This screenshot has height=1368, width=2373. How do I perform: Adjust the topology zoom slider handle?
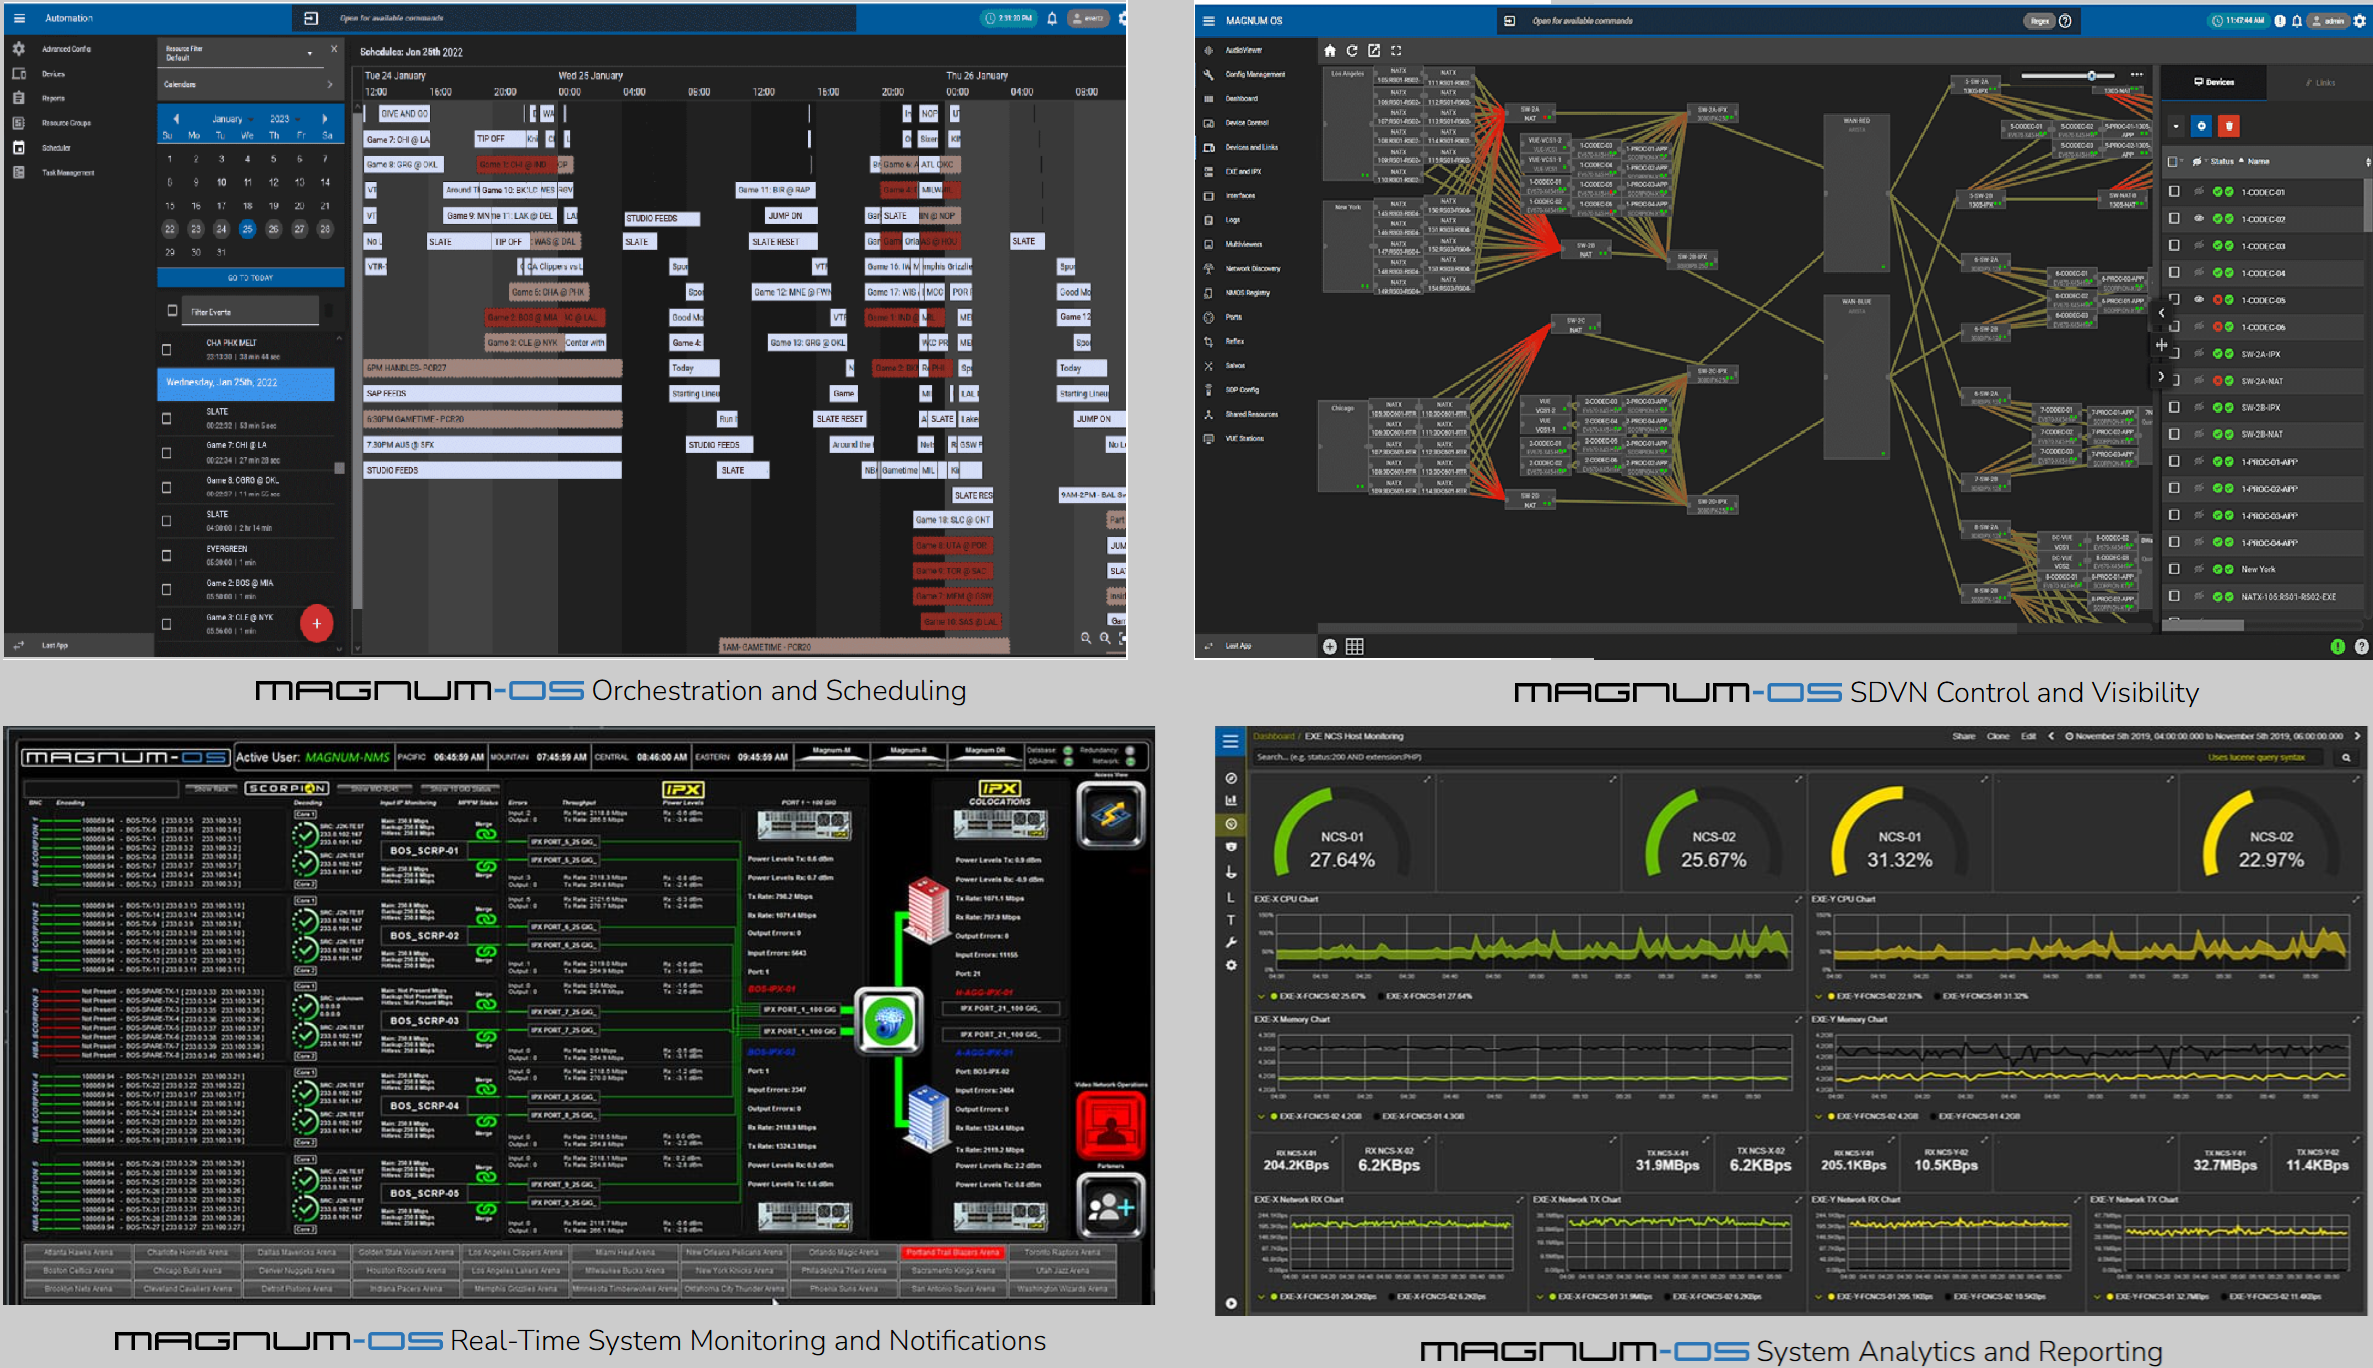coord(2090,76)
